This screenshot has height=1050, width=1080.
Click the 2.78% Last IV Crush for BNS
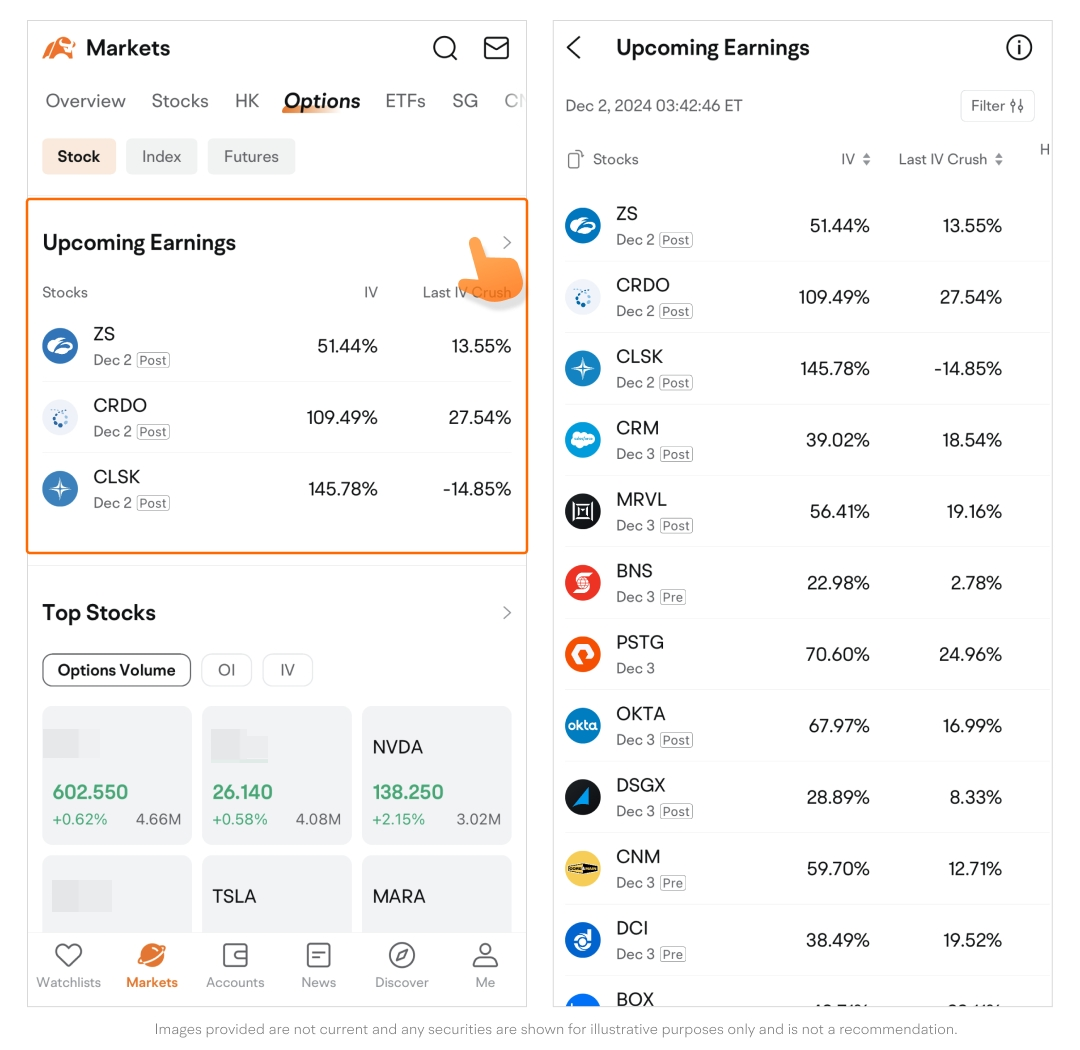976,583
